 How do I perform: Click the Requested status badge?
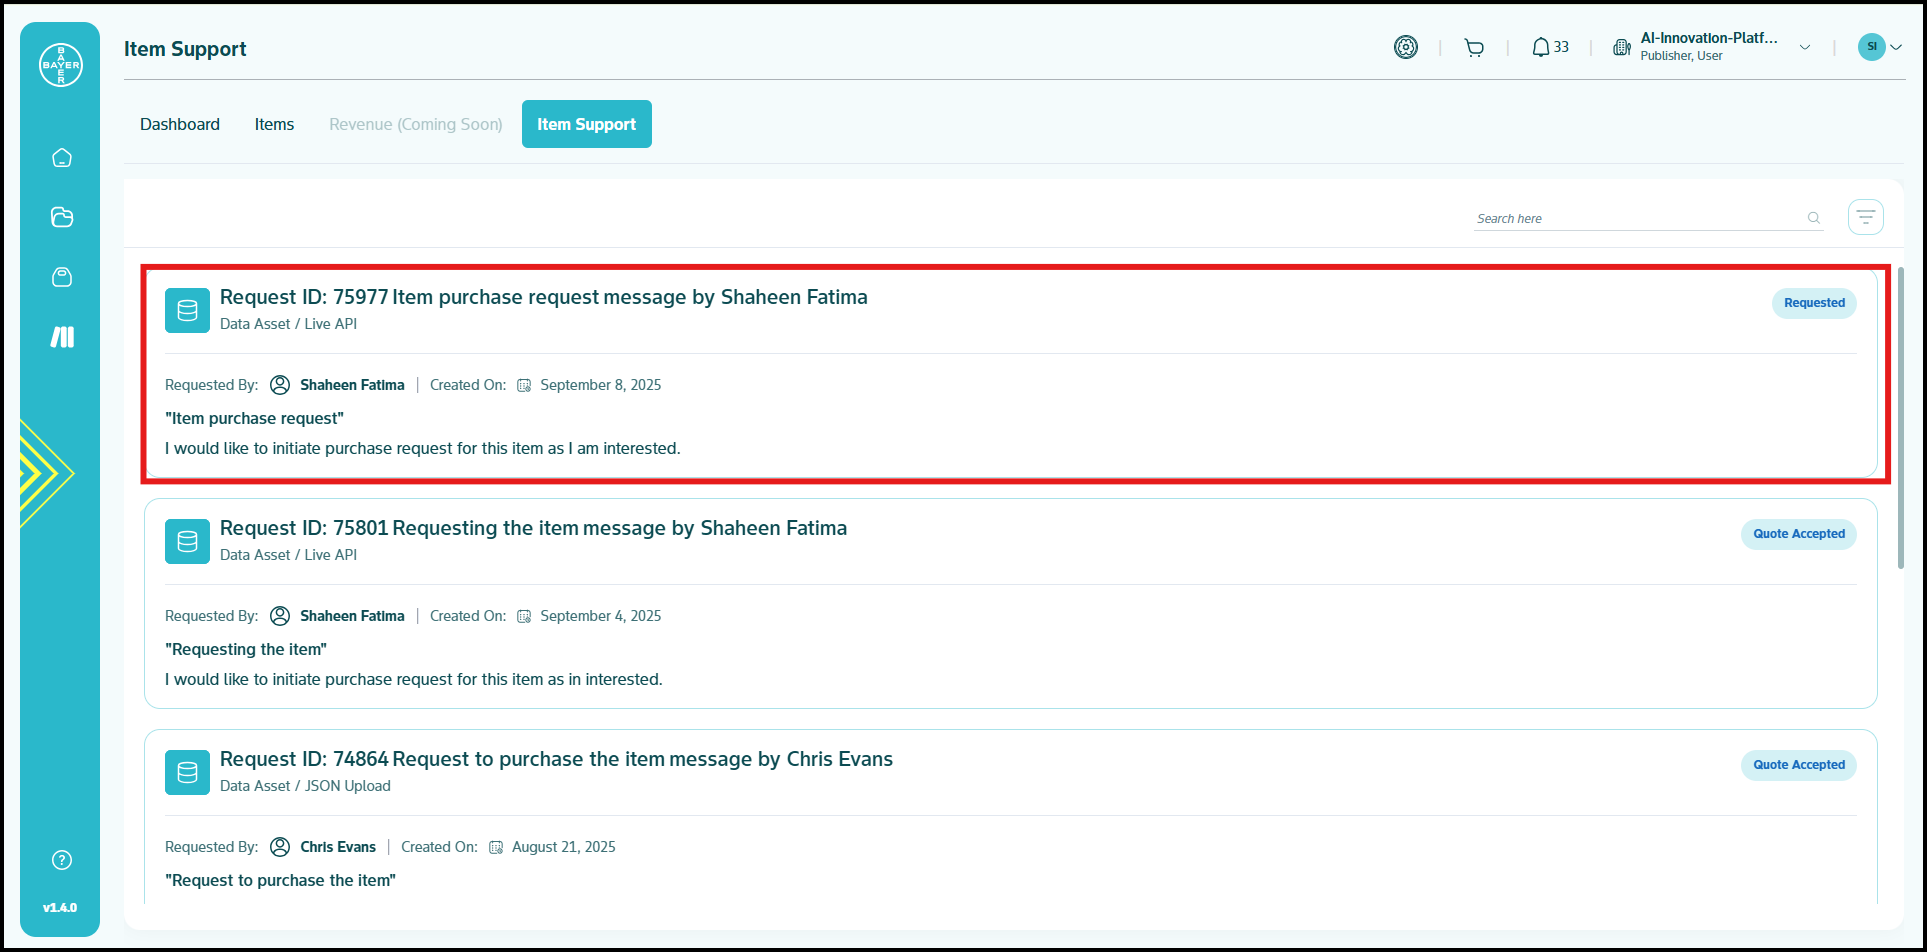(1814, 303)
